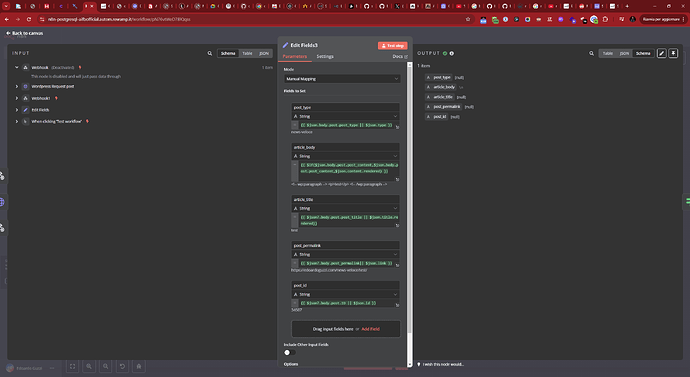Click the 'Test workflow' trigger cursor icon

click(26, 121)
